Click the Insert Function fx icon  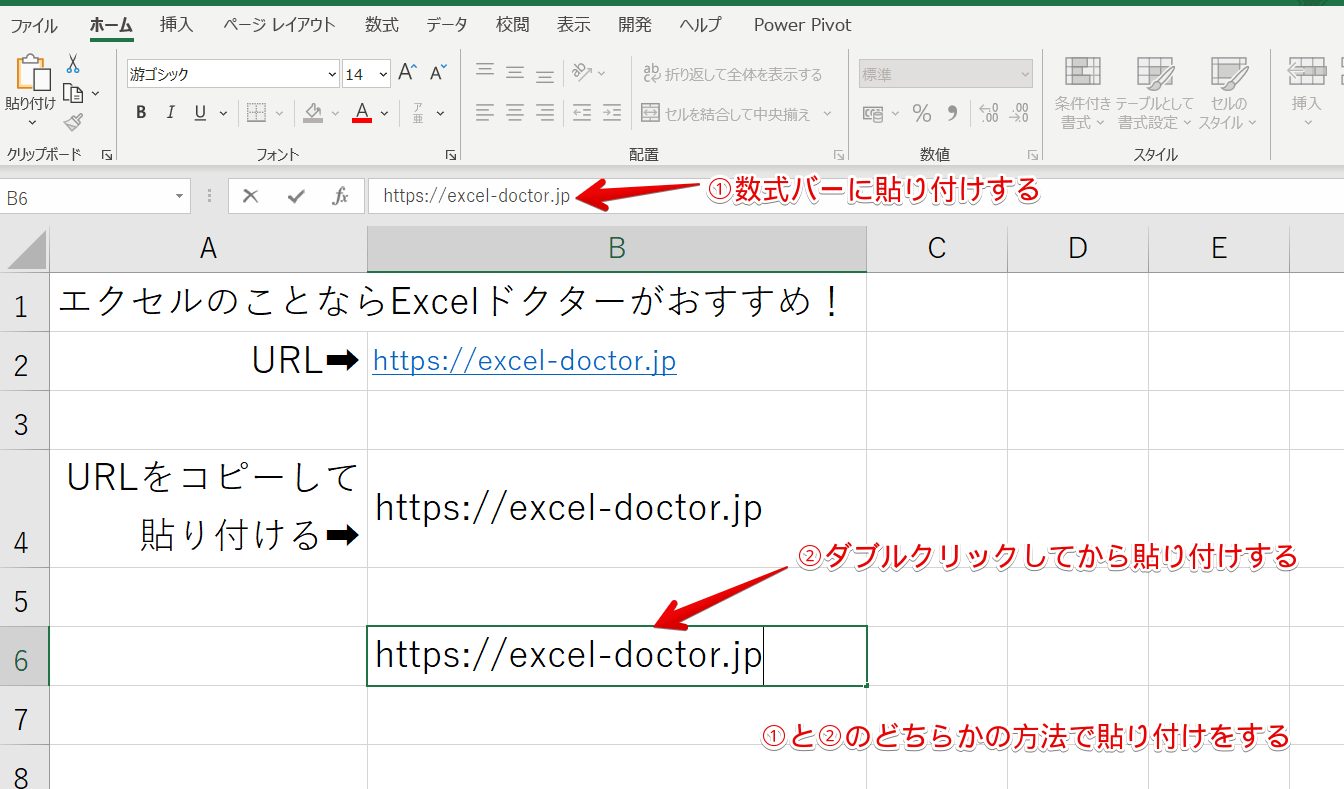pos(340,196)
